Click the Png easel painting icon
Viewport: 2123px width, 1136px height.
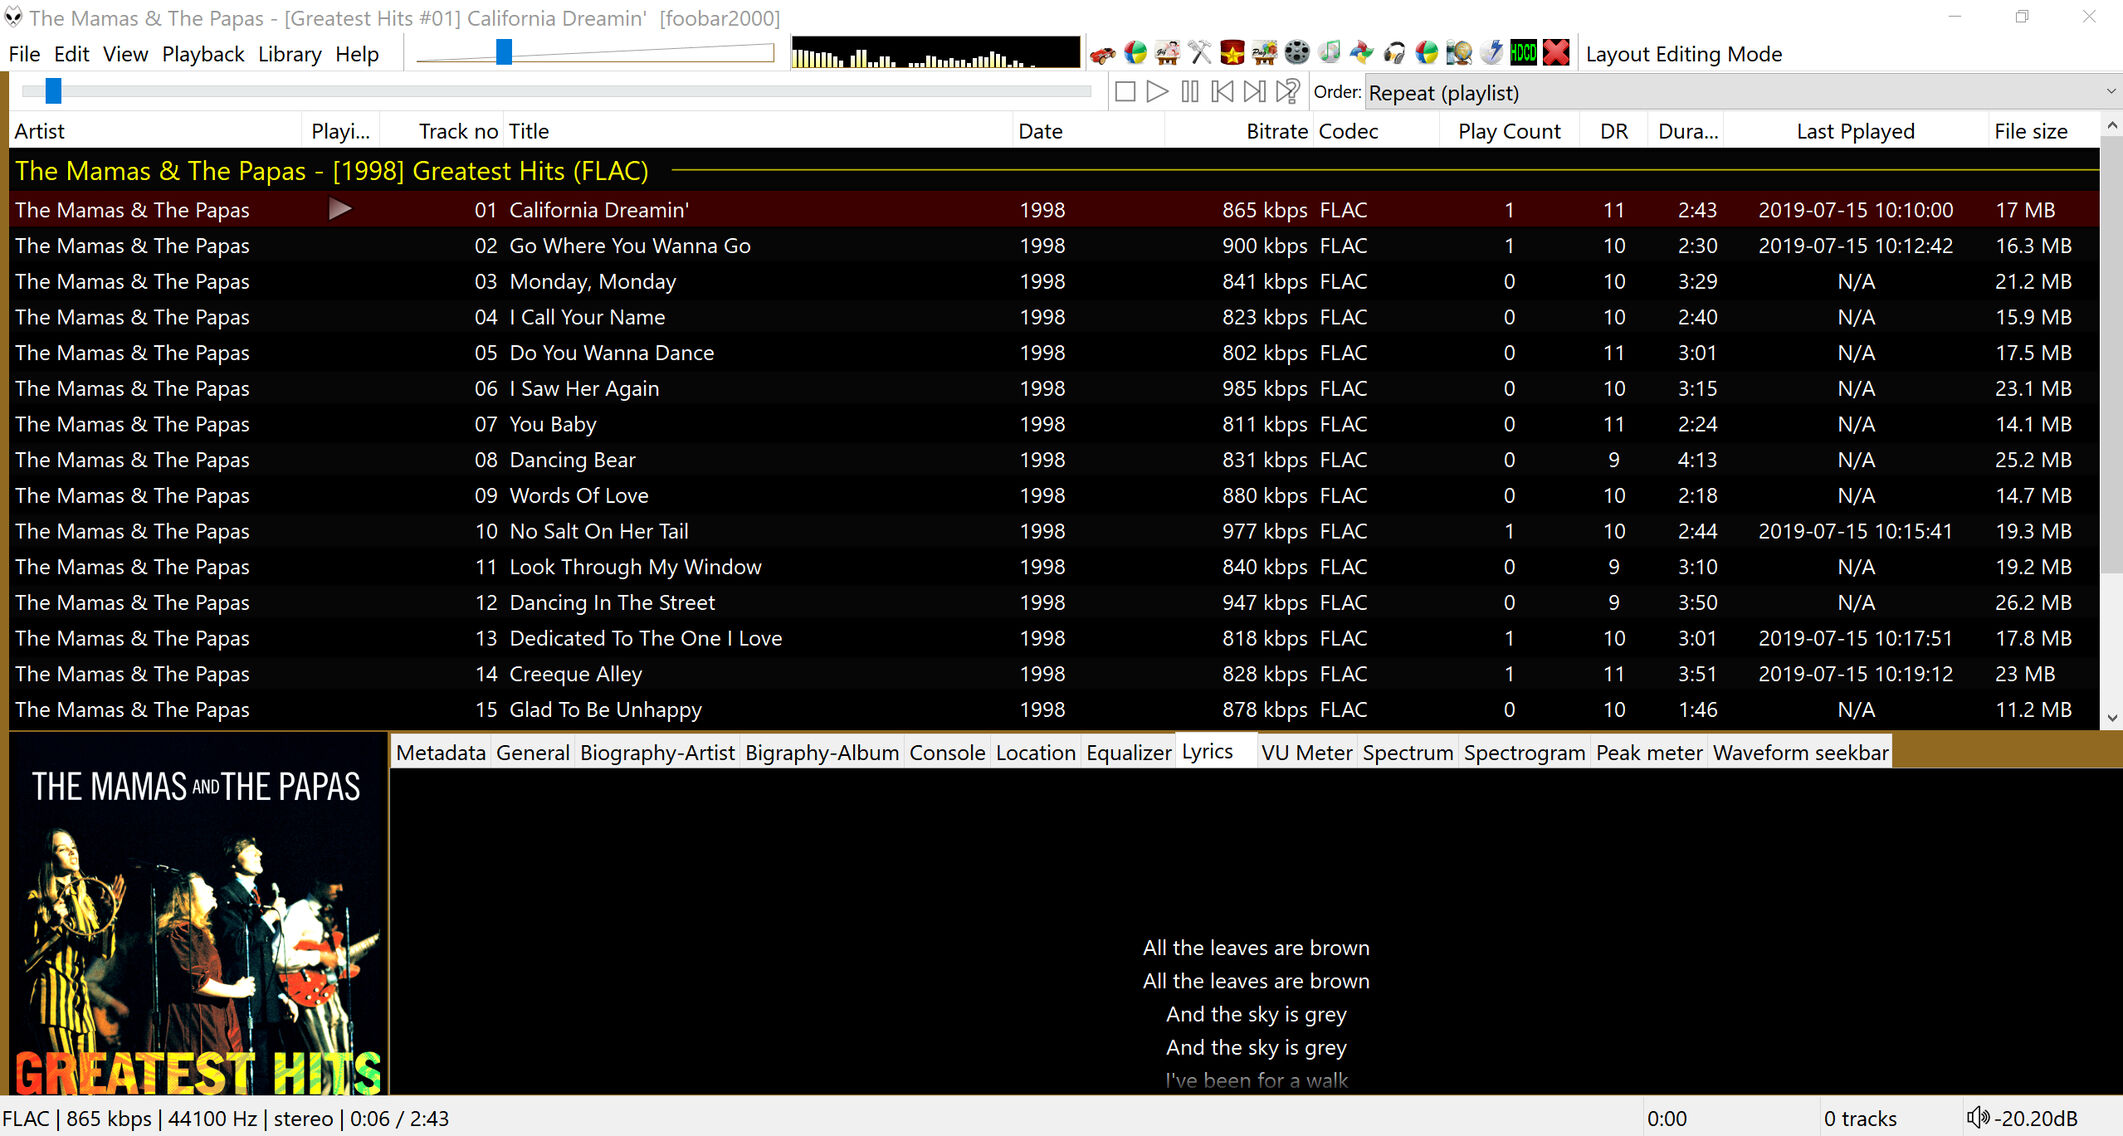pos(1265,52)
